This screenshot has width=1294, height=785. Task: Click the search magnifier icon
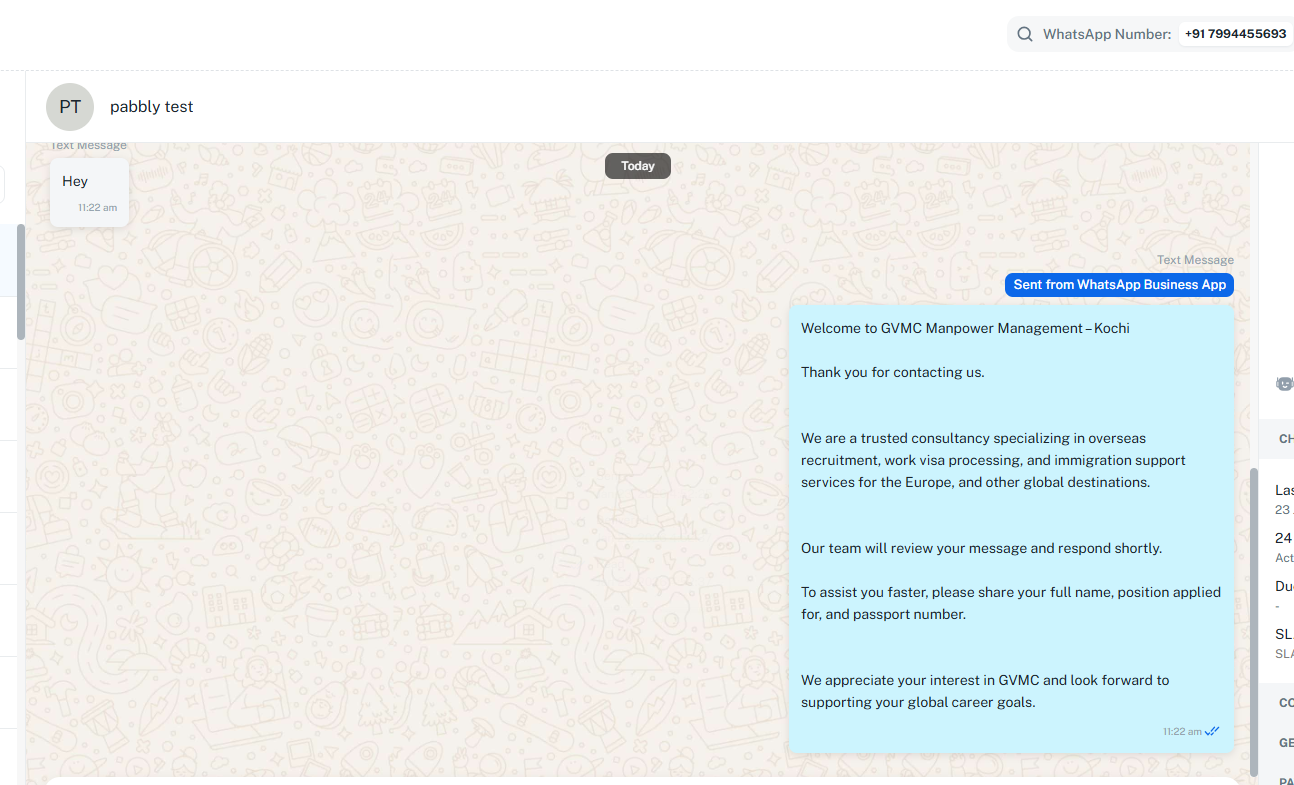(1025, 34)
